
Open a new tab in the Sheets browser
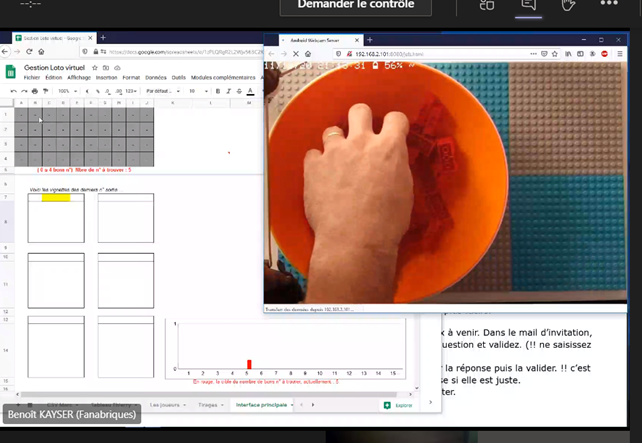click(103, 38)
